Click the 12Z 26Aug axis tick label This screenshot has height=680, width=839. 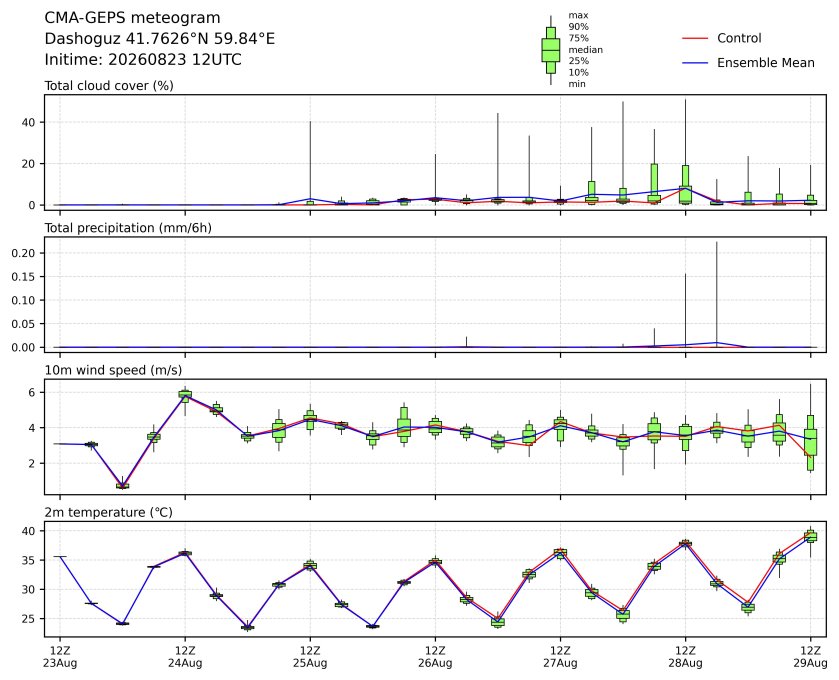435,657
